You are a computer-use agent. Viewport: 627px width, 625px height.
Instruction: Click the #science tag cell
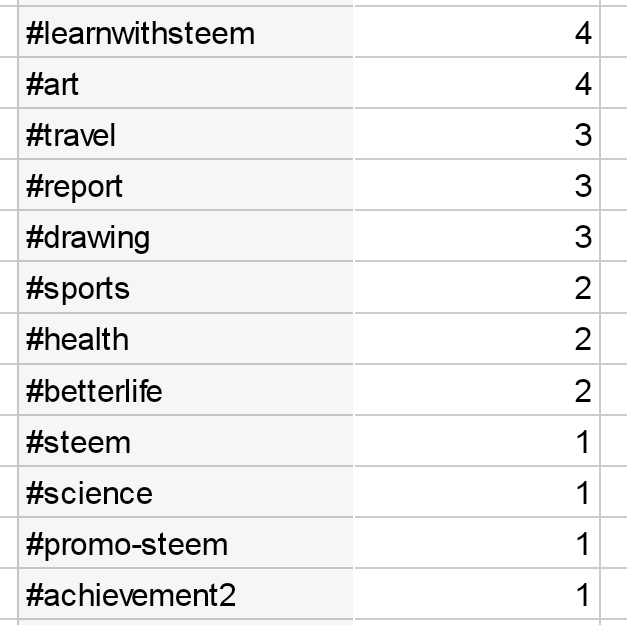pos(185,493)
